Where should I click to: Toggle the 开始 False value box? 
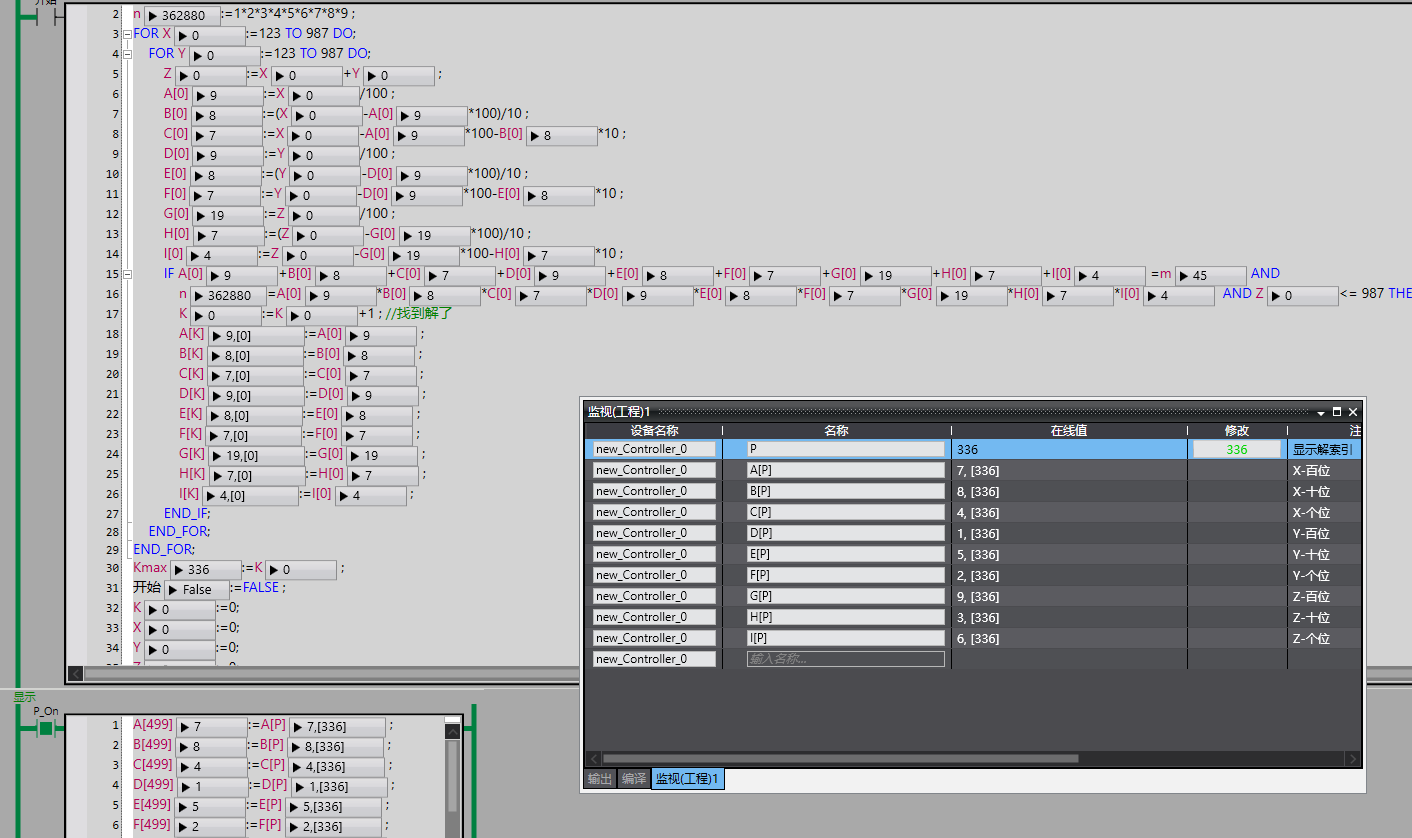tap(196, 590)
